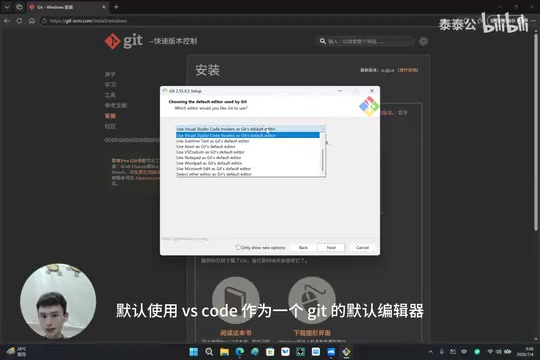Open the weather widget on taskbar
Viewport: 540px width, 360px height.
click(x=16, y=352)
